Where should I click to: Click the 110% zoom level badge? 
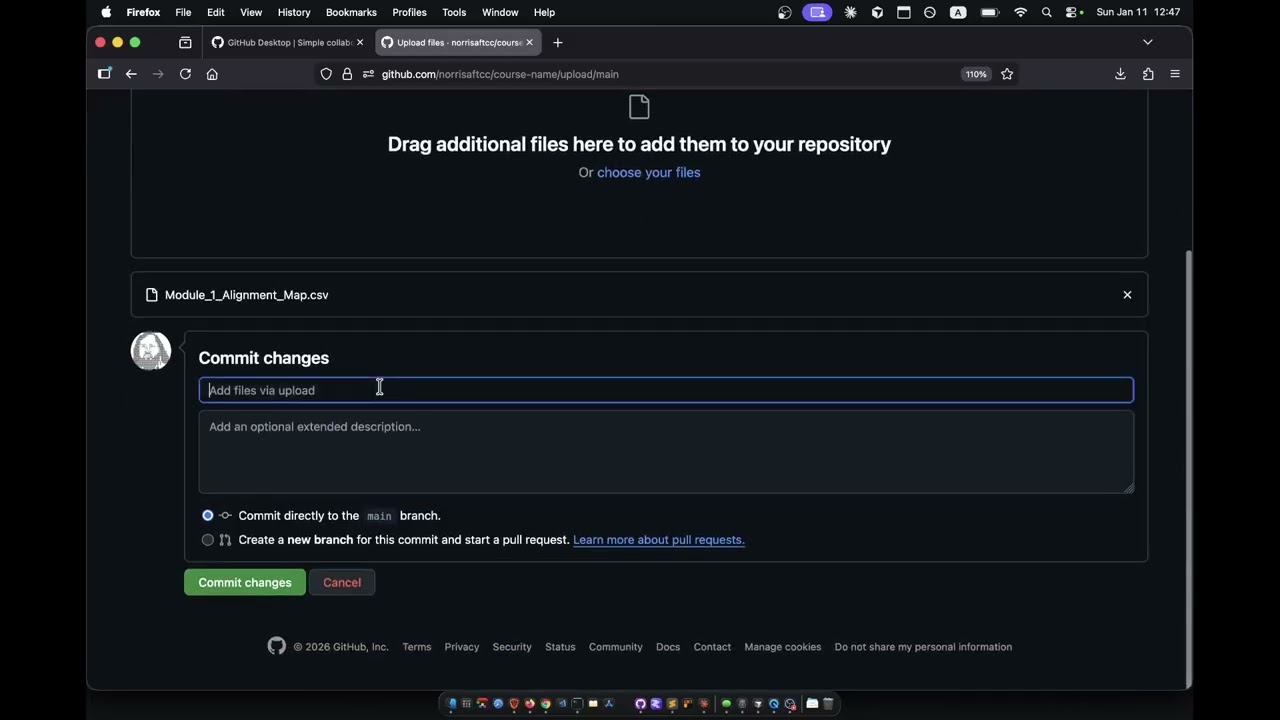(976, 74)
